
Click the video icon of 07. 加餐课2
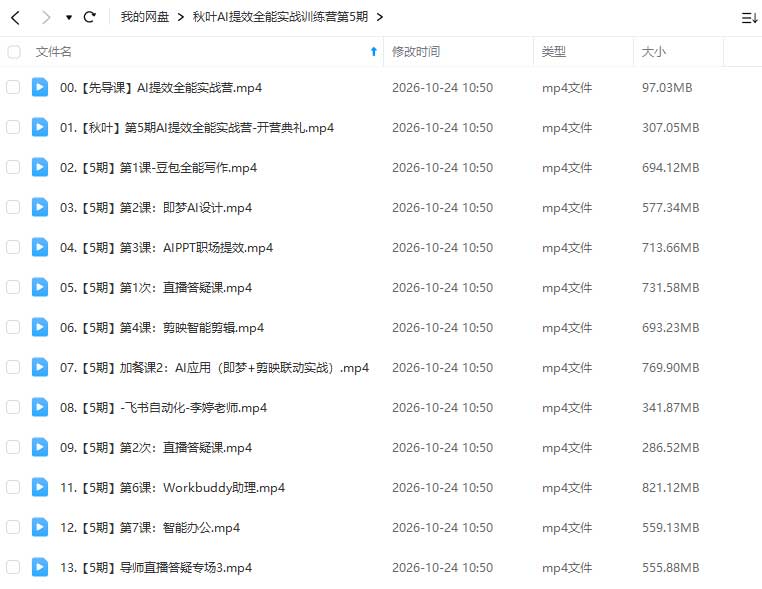pos(40,367)
